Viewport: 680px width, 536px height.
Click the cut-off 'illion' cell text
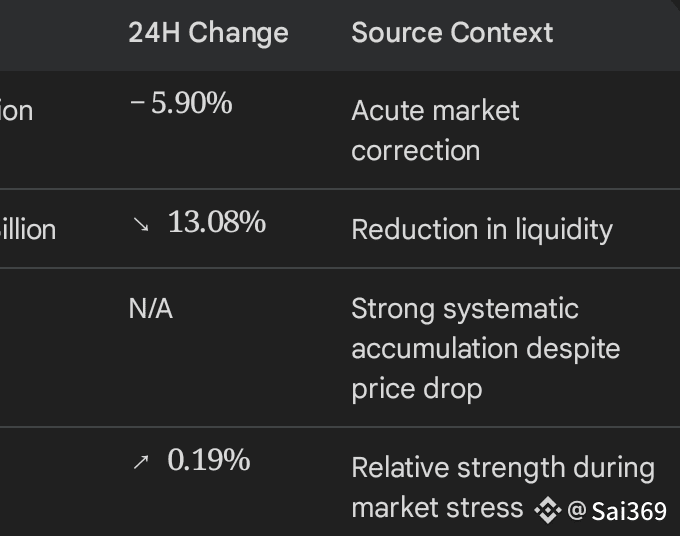[x=28, y=229]
